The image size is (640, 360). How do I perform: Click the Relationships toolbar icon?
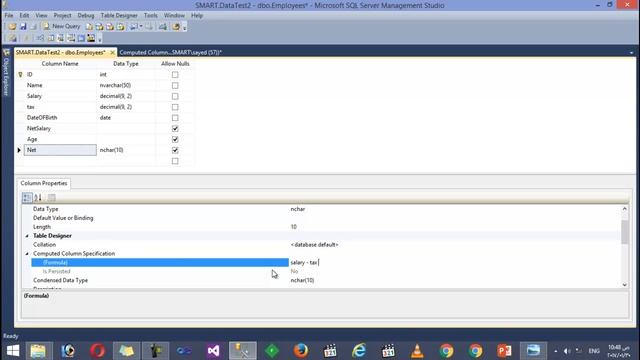(40, 38)
